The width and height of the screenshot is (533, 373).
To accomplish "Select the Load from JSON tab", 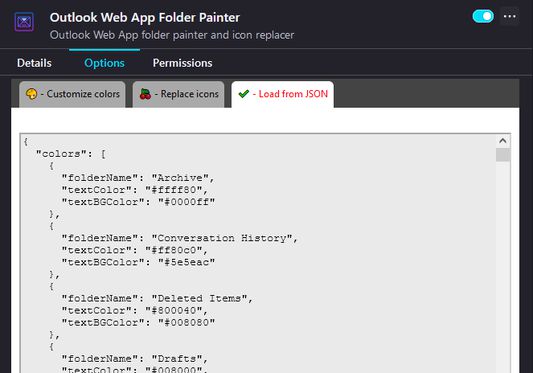I will pyautogui.click(x=282, y=94).
